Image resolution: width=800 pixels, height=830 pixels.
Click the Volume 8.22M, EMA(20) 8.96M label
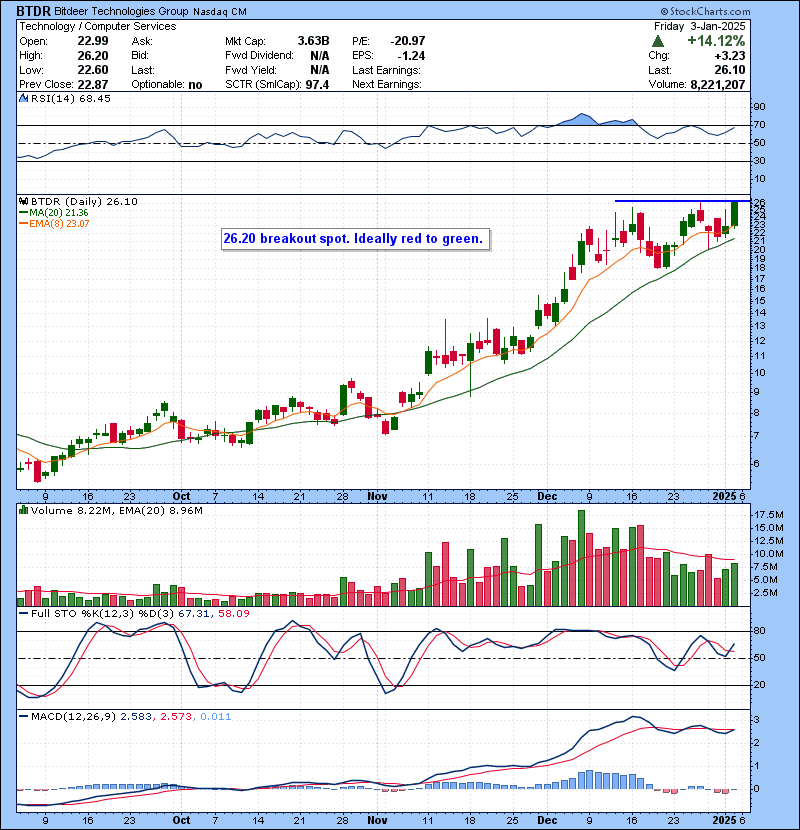click(x=116, y=511)
